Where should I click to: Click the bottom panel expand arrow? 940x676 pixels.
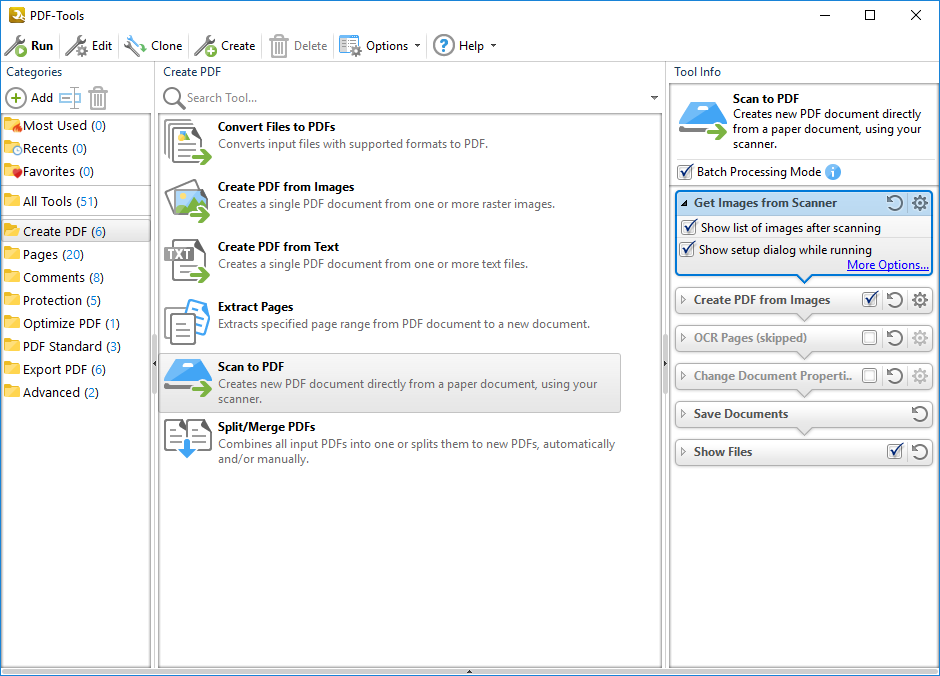coord(469,672)
